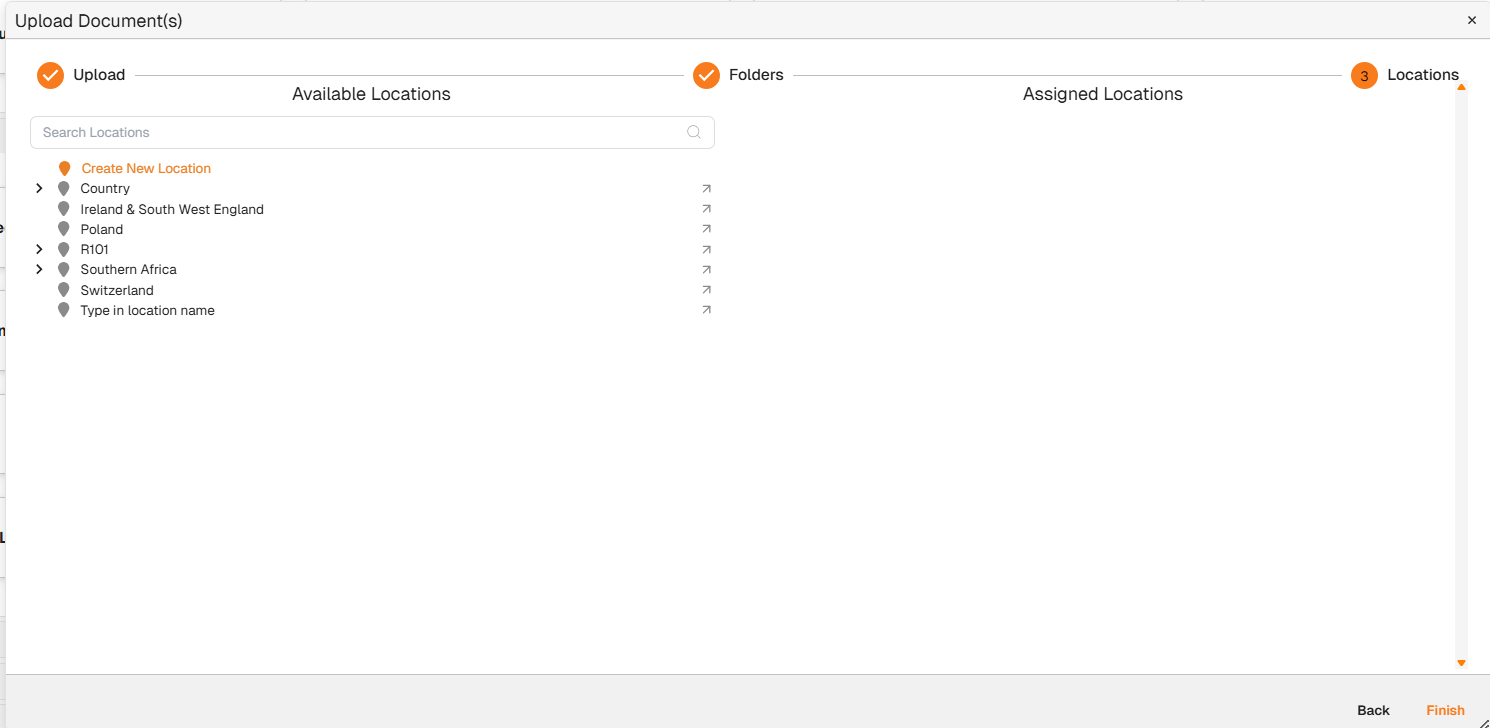The width and height of the screenshot is (1490, 728).
Task: Select the Type in location name item
Action: coord(147,310)
